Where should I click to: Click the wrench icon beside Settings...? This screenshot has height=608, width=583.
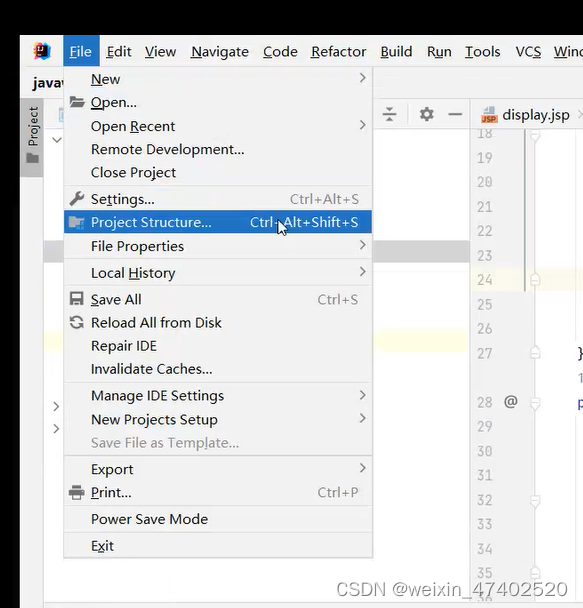tap(77, 199)
